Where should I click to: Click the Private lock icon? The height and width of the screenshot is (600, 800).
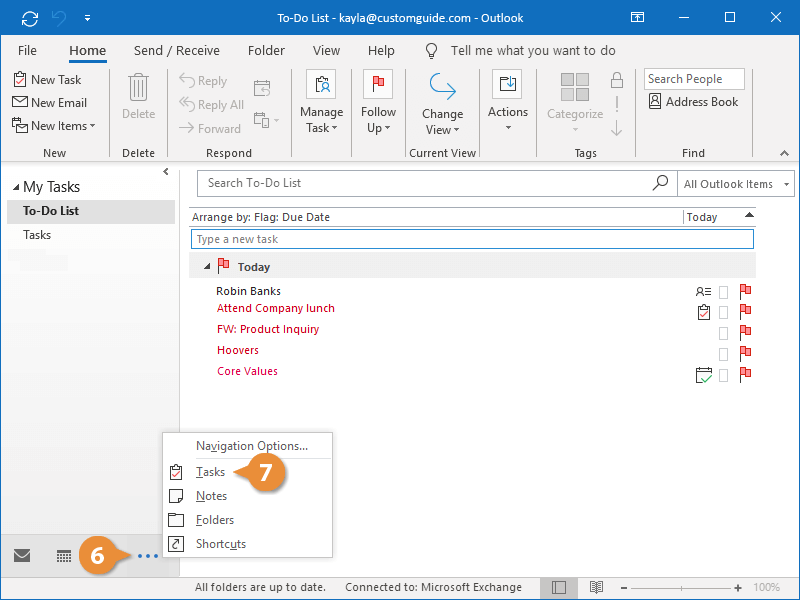point(617,80)
